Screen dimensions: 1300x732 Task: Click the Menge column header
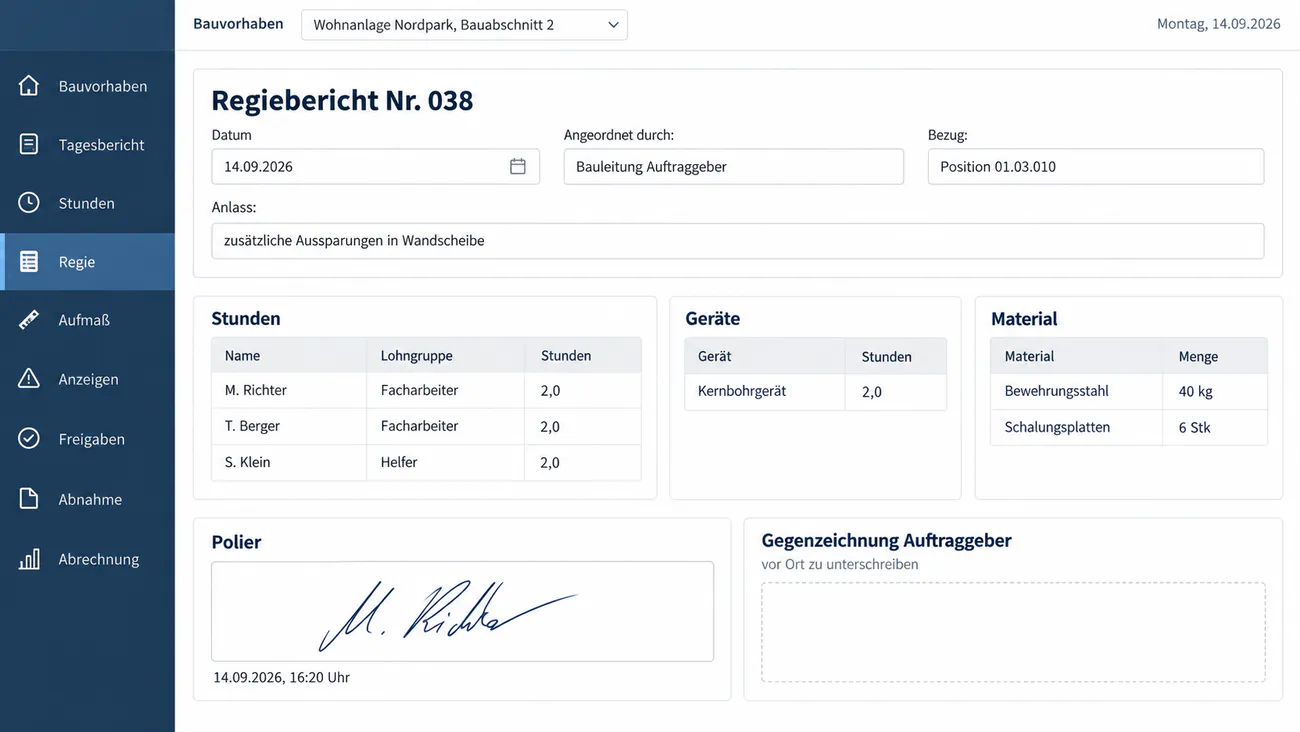[x=1216, y=356]
